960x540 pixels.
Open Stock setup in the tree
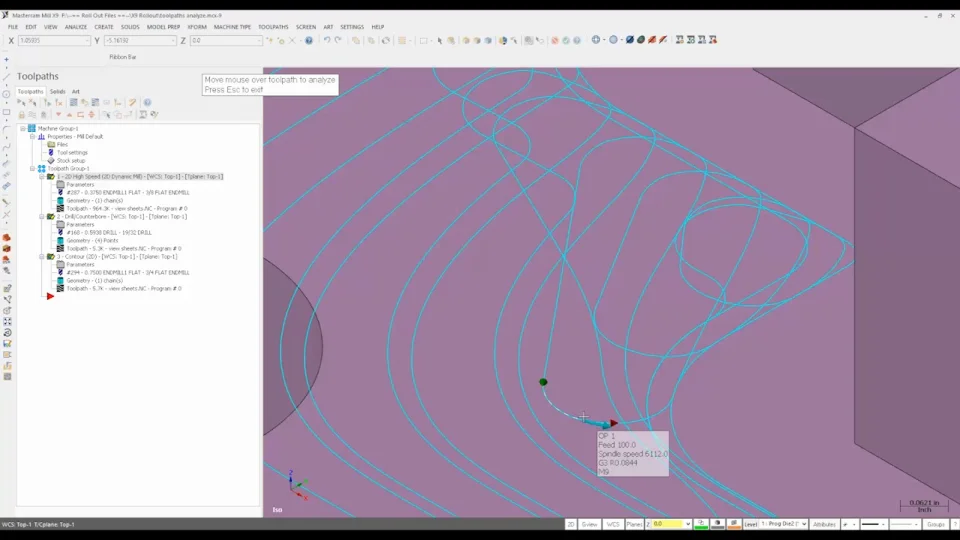point(70,160)
